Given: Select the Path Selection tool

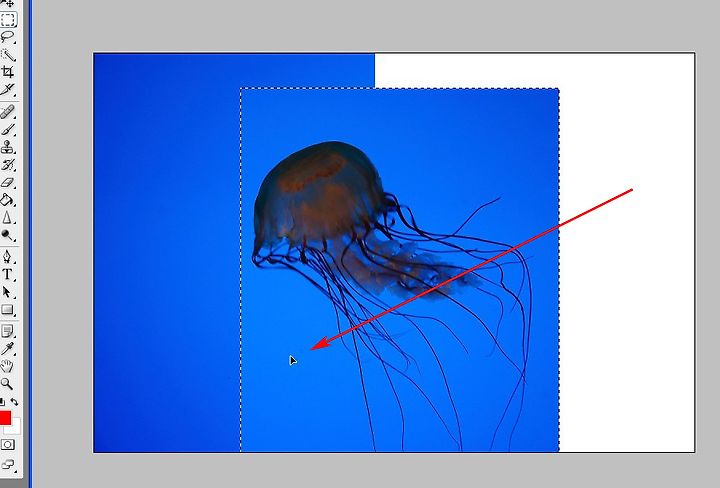Looking at the screenshot, I should (x=8, y=292).
